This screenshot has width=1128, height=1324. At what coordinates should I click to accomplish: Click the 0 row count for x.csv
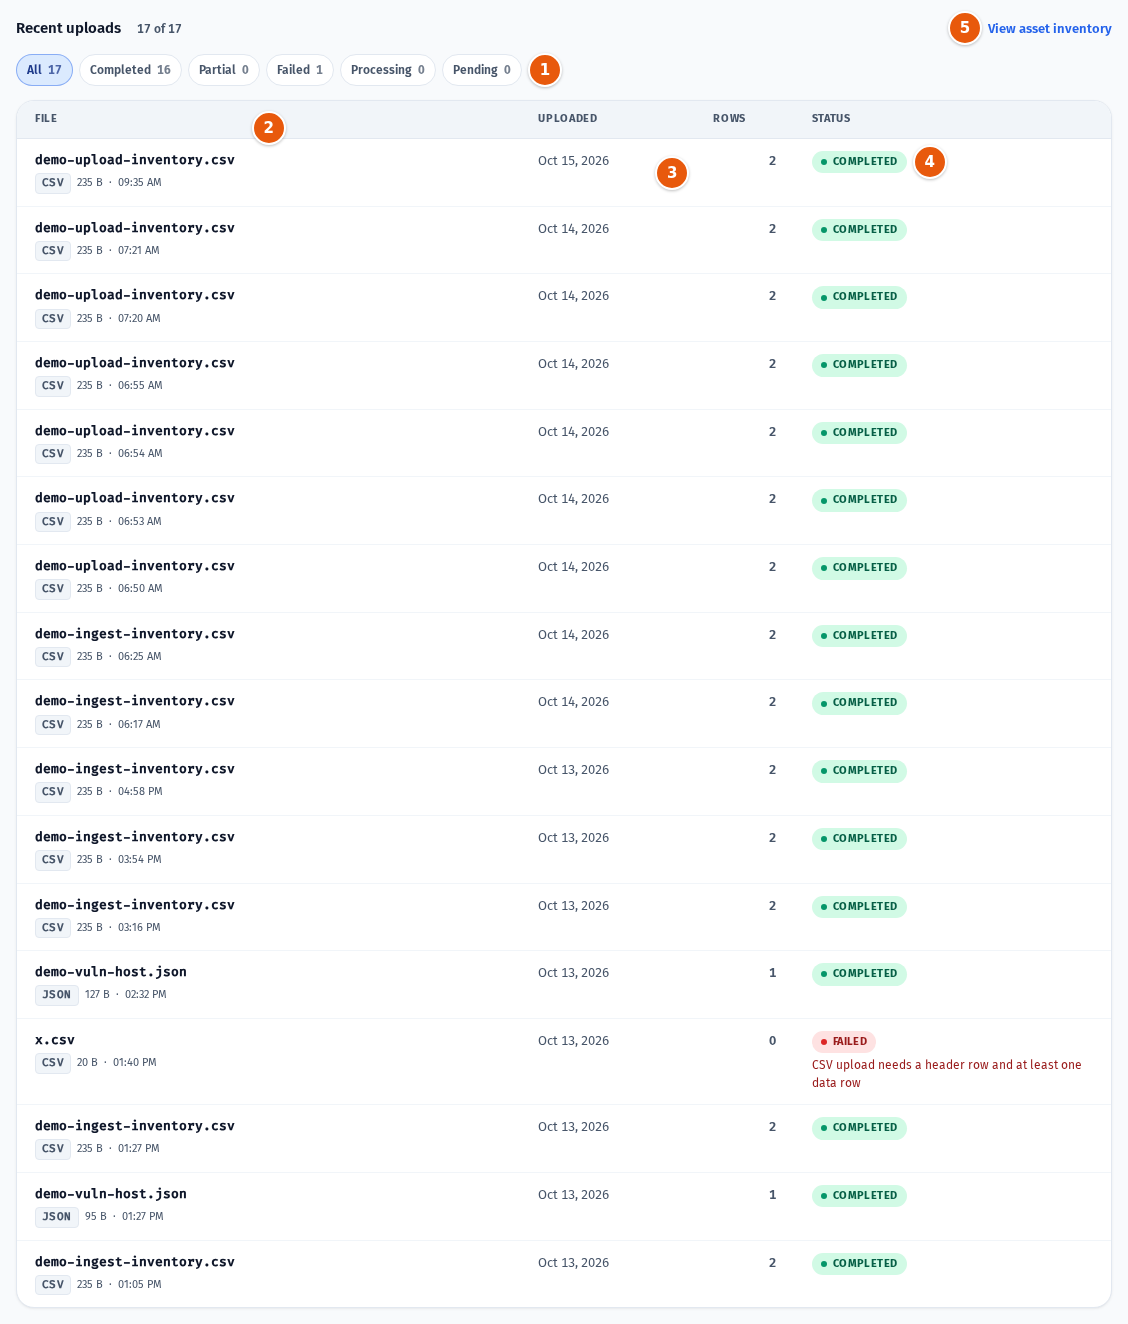pos(772,1041)
